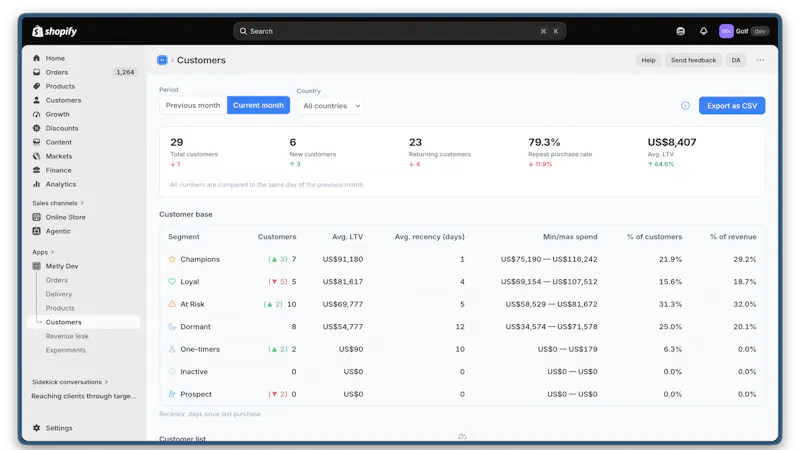Open the Settings gear icon

[x=36, y=428]
